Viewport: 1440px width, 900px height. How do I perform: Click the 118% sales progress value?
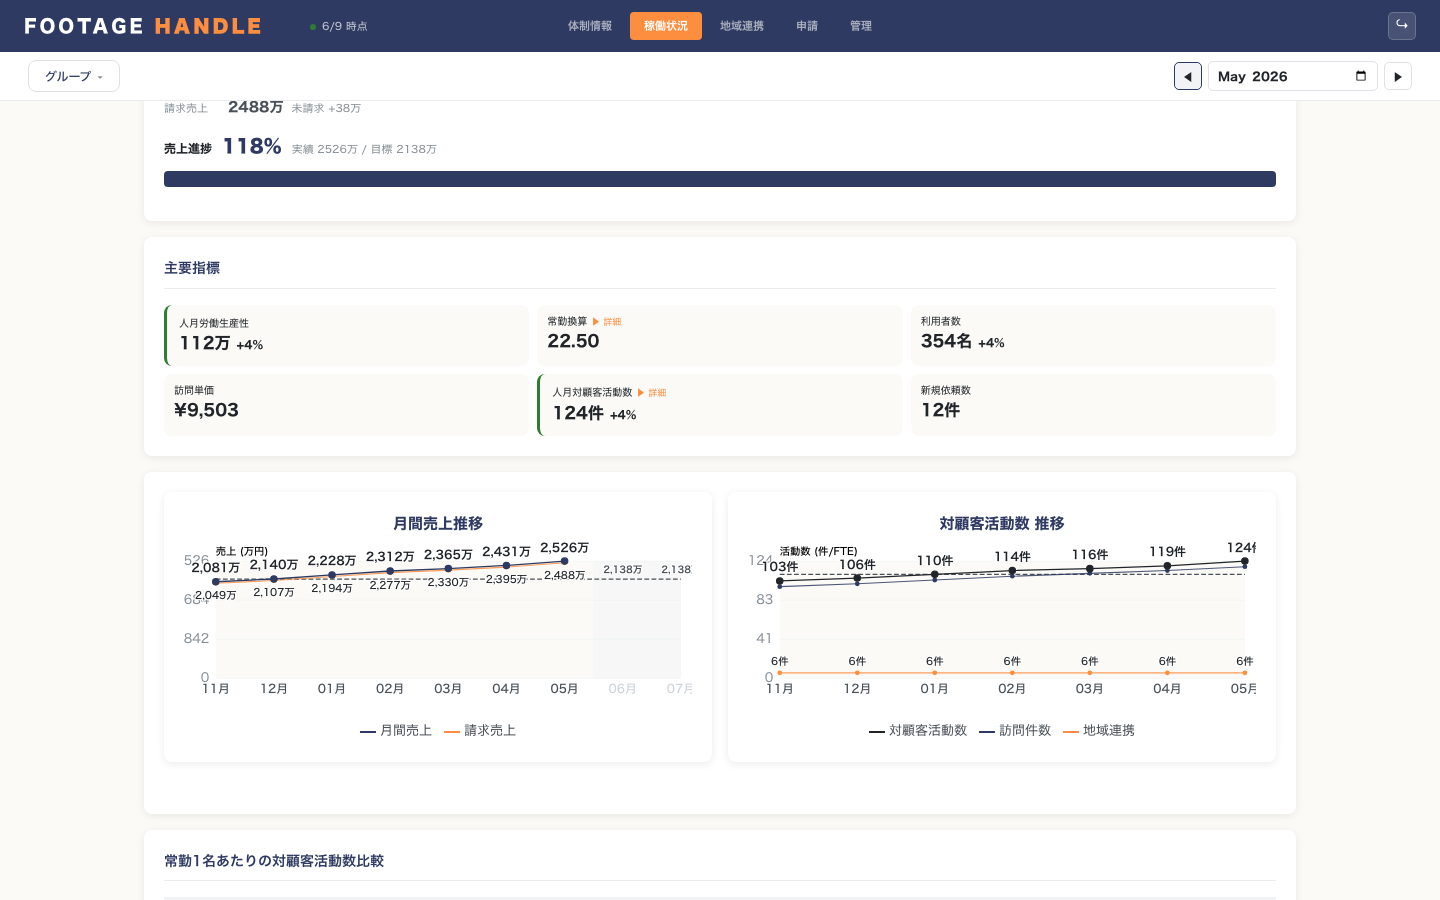point(252,146)
